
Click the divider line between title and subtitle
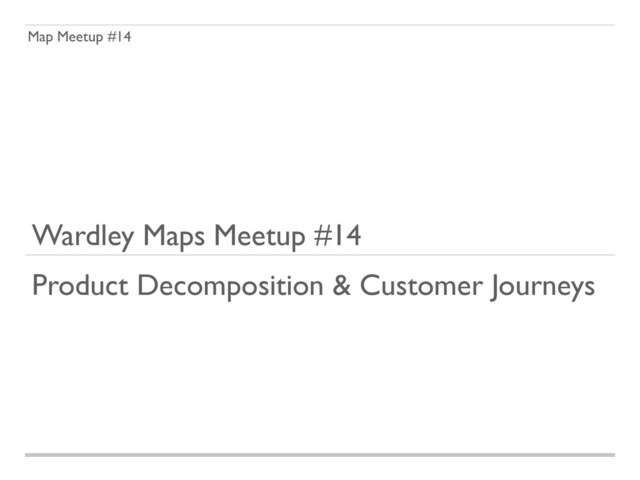tap(320, 255)
